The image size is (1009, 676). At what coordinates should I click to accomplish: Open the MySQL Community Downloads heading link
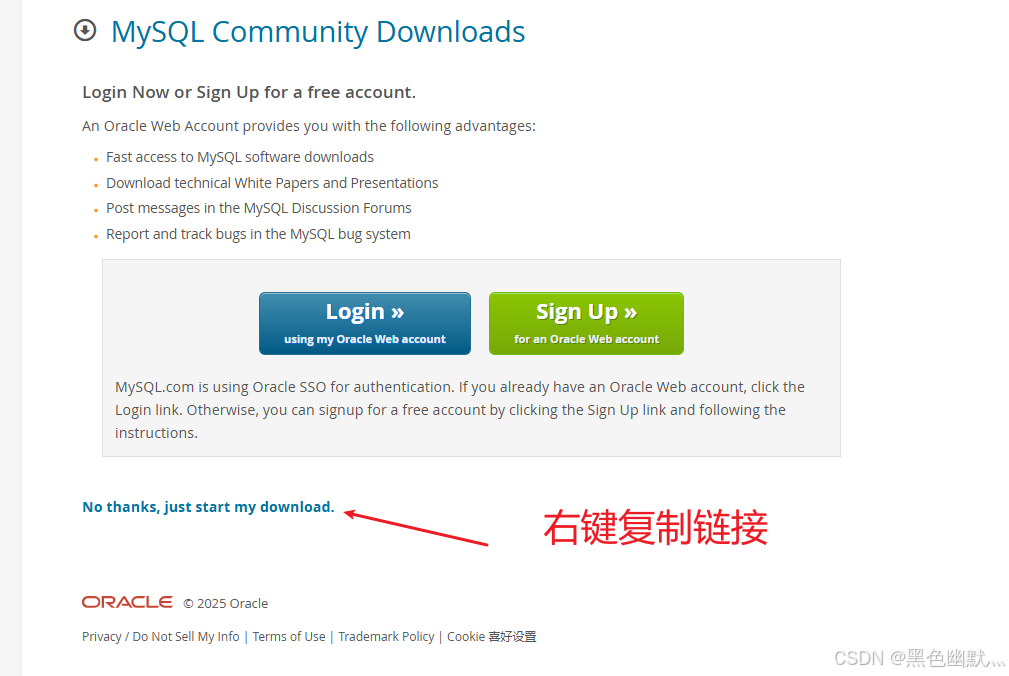tap(318, 32)
